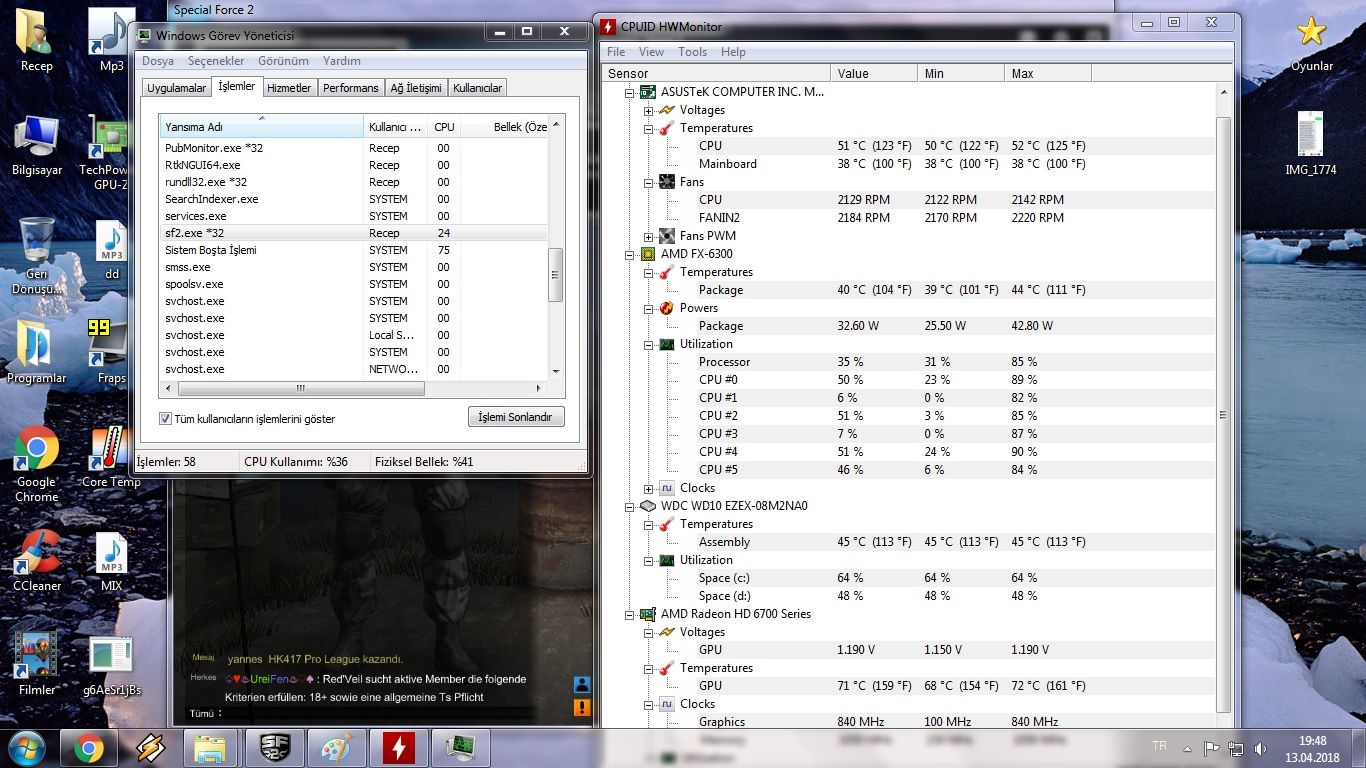This screenshot has height=768, width=1366.
Task: Select the MIX MP3 file icon
Action: pos(111,562)
